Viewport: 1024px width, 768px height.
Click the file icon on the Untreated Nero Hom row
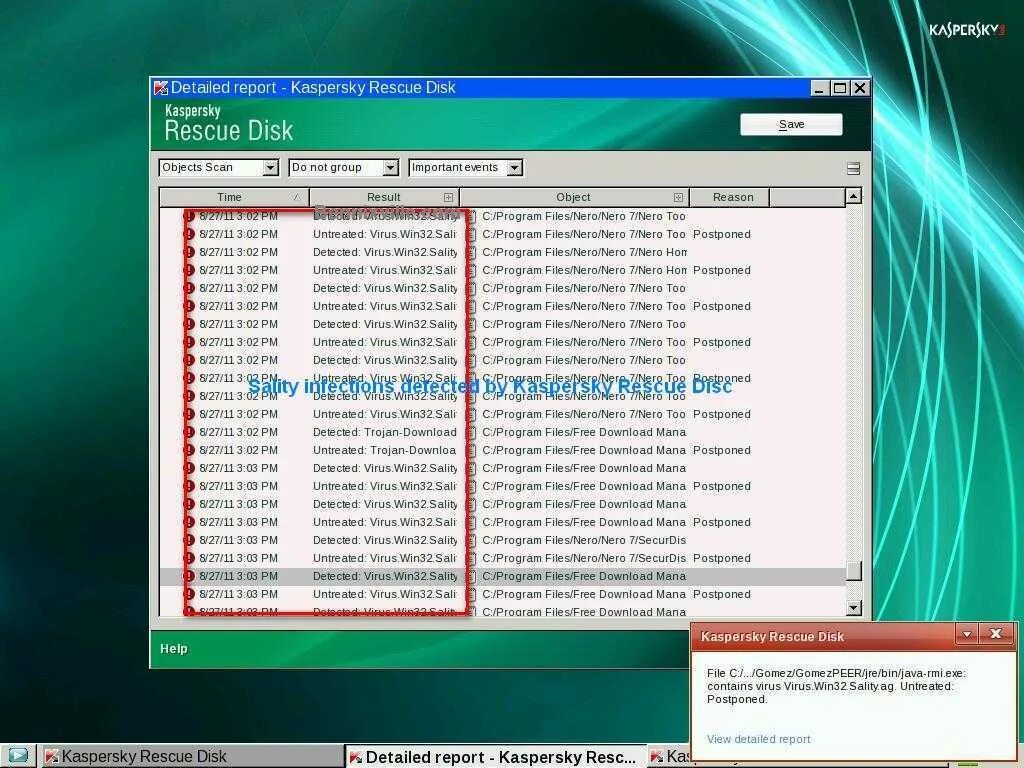point(472,270)
